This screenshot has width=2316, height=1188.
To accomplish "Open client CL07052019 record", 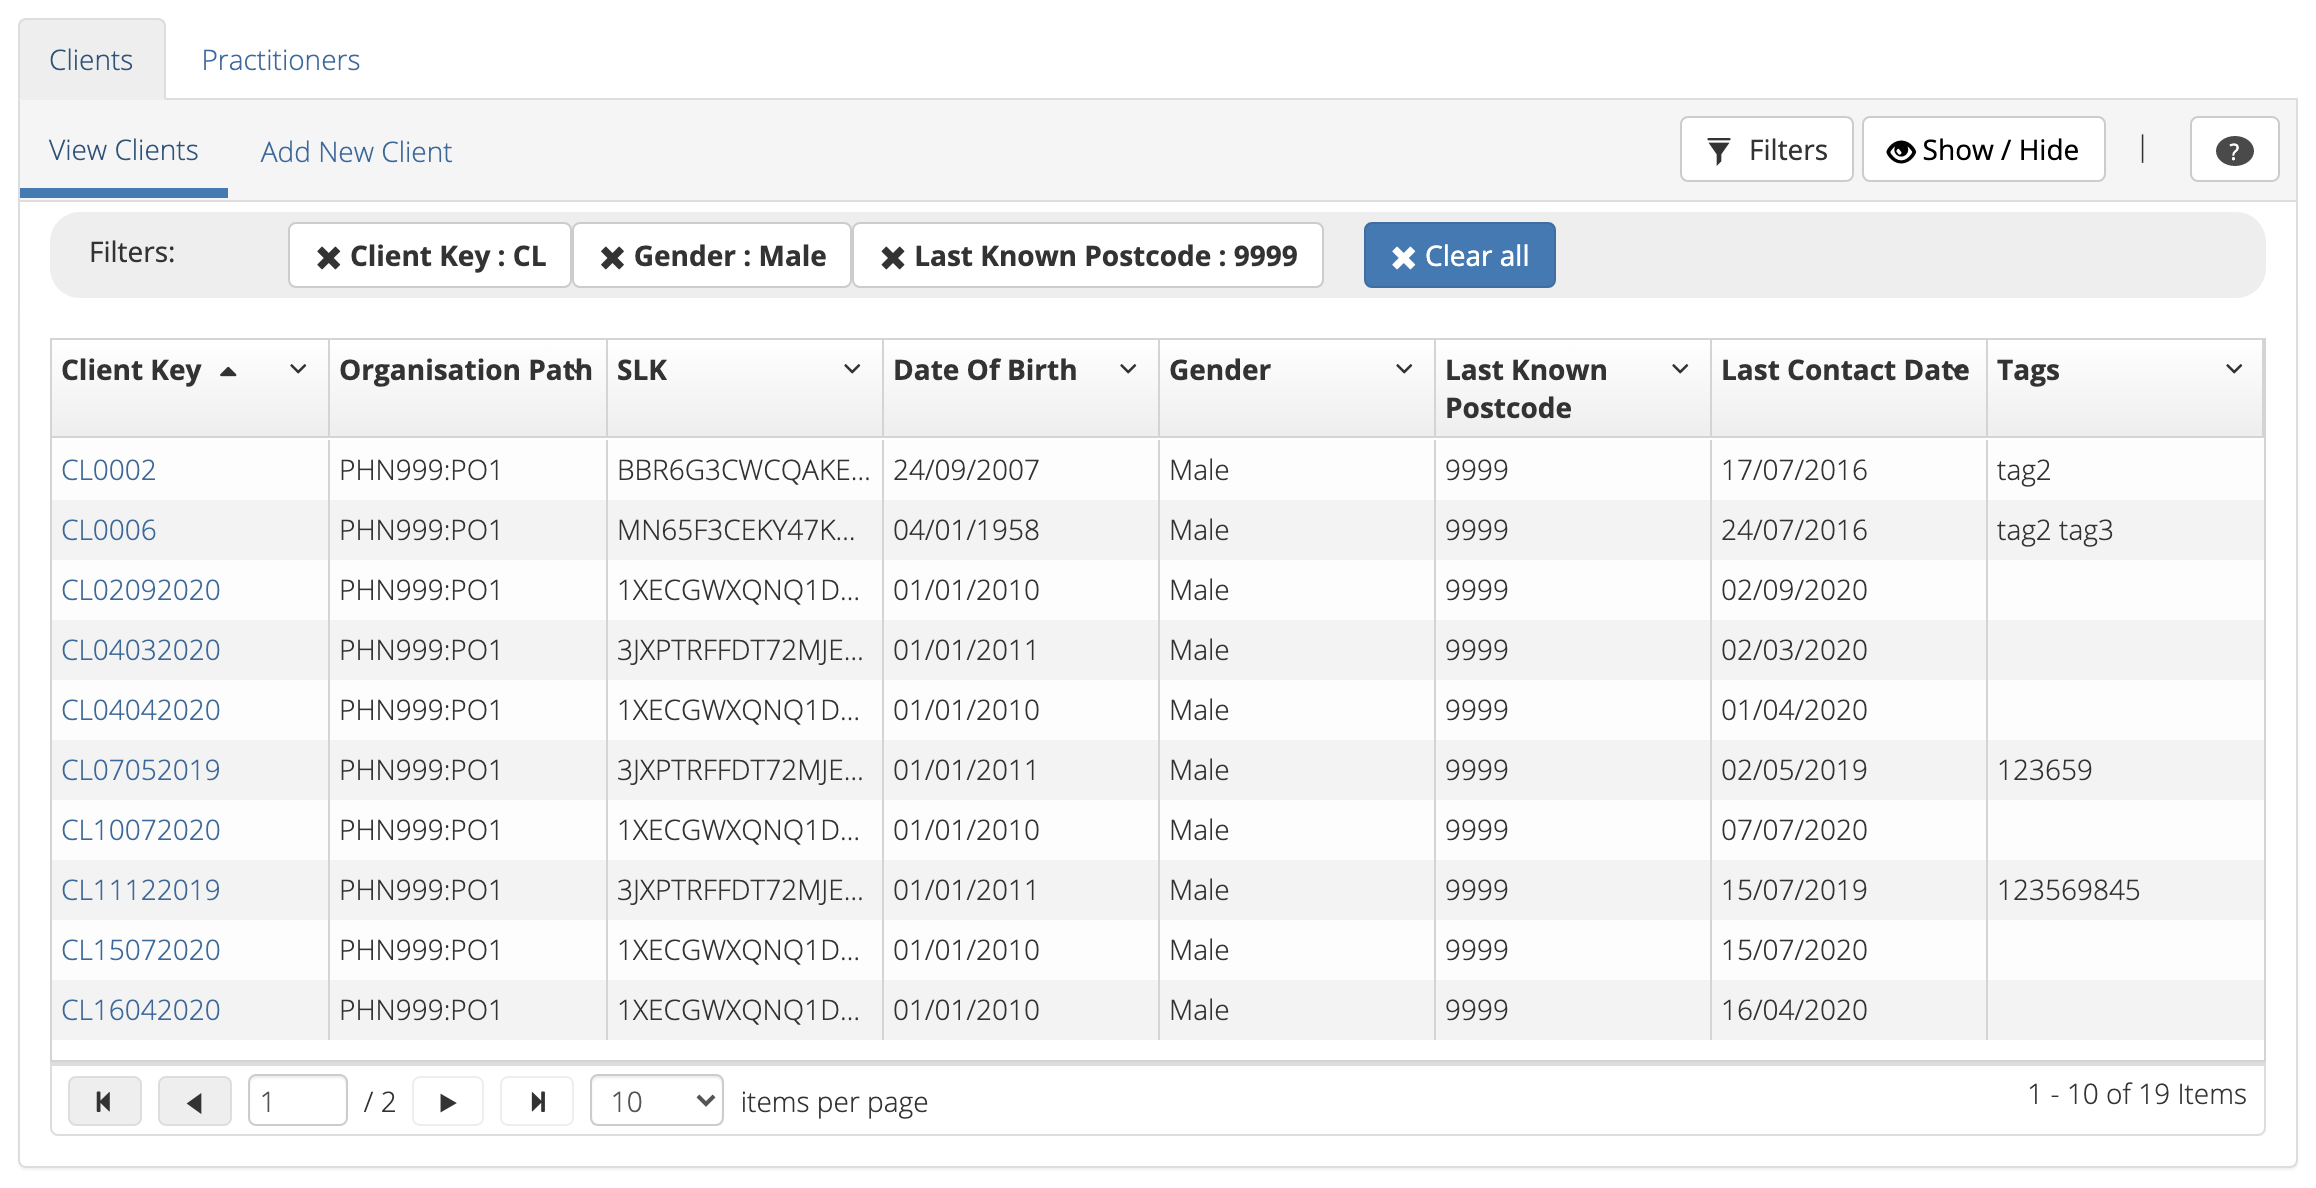I will coord(141,770).
